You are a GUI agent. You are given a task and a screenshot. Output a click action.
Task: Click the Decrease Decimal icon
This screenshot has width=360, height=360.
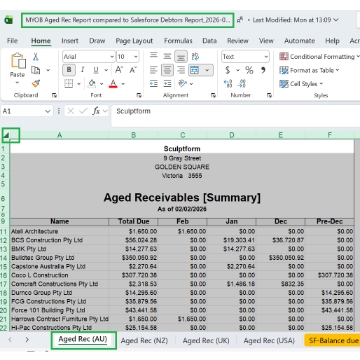[x=242, y=84]
